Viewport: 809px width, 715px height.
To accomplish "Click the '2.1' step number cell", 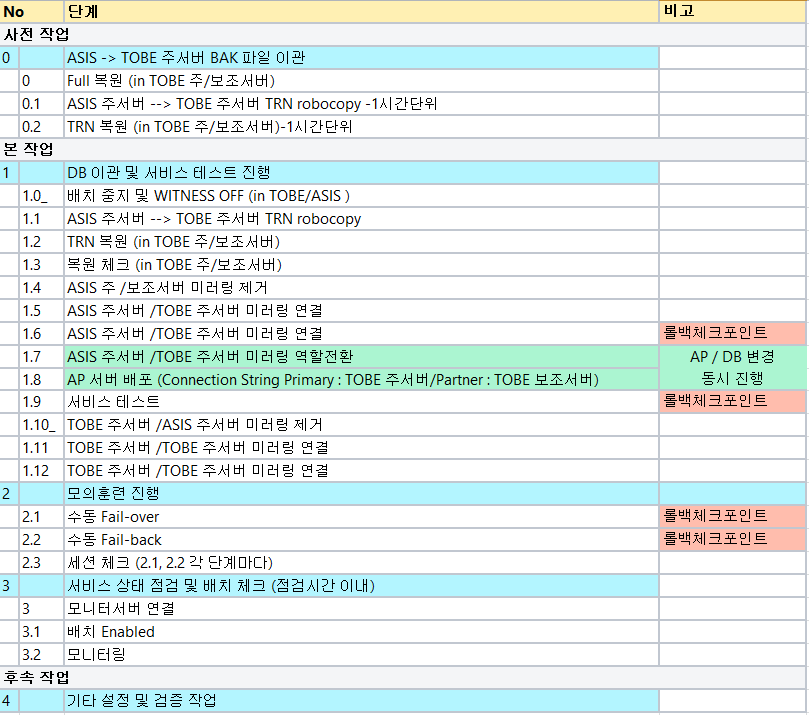I will click(41, 517).
